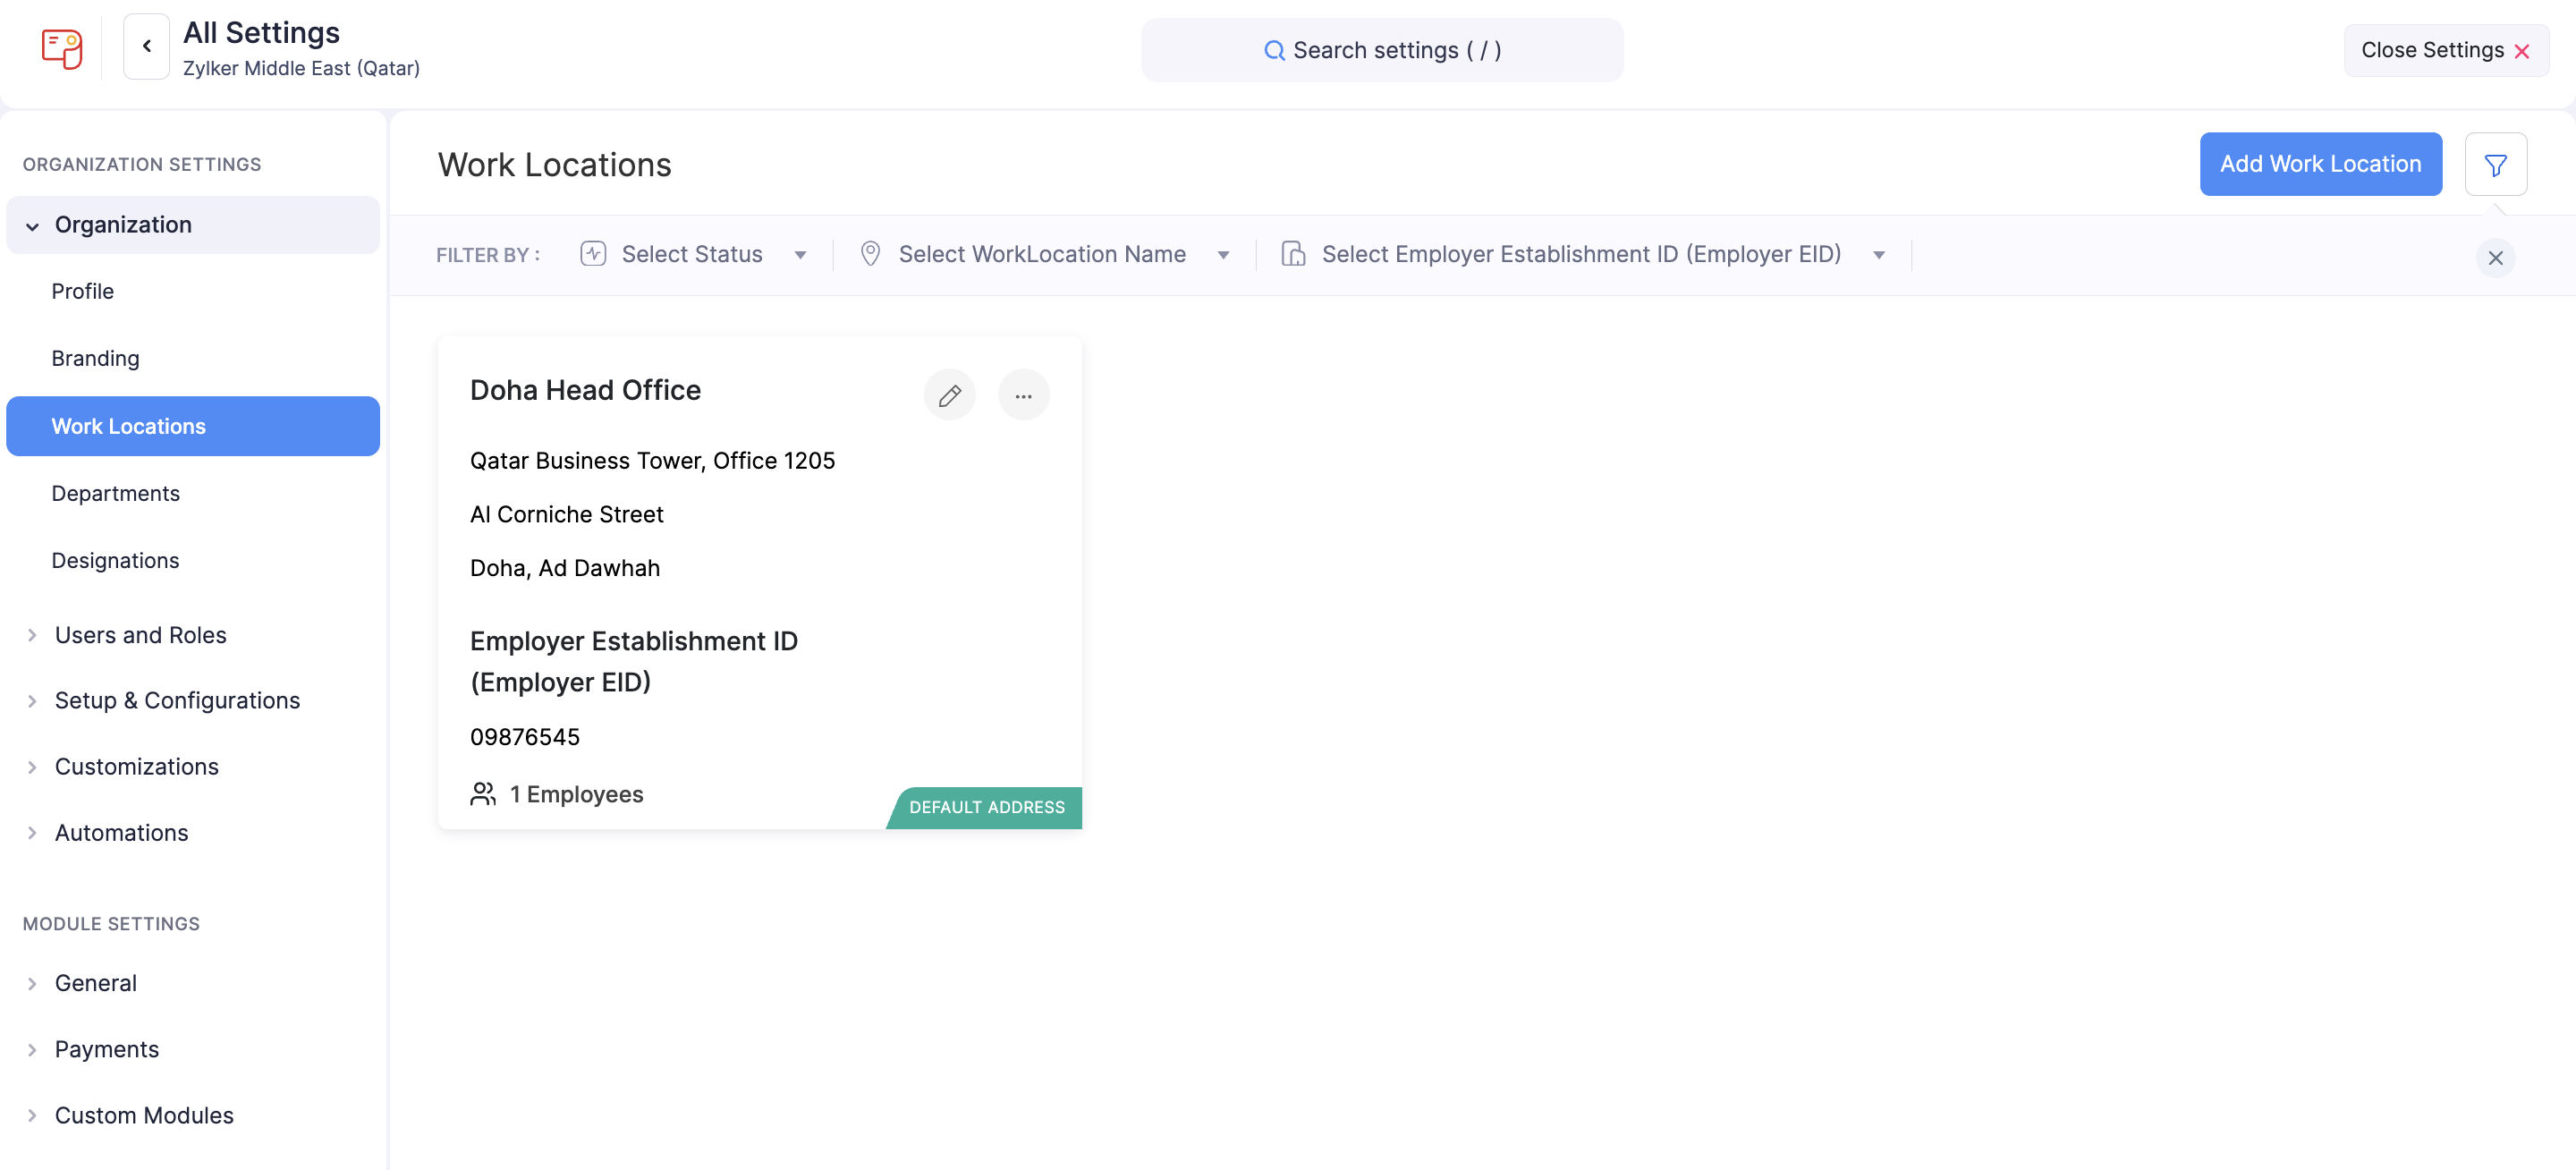Toggle the filter funnel icon
Viewport: 2576px width, 1170px height.
pyautogui.click(x=2495, y=165)
